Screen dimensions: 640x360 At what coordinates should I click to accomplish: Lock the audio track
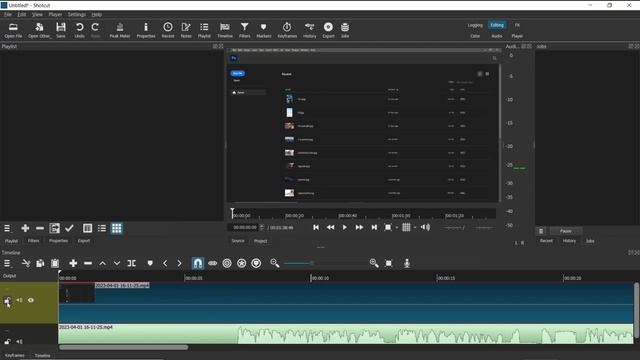7,341
